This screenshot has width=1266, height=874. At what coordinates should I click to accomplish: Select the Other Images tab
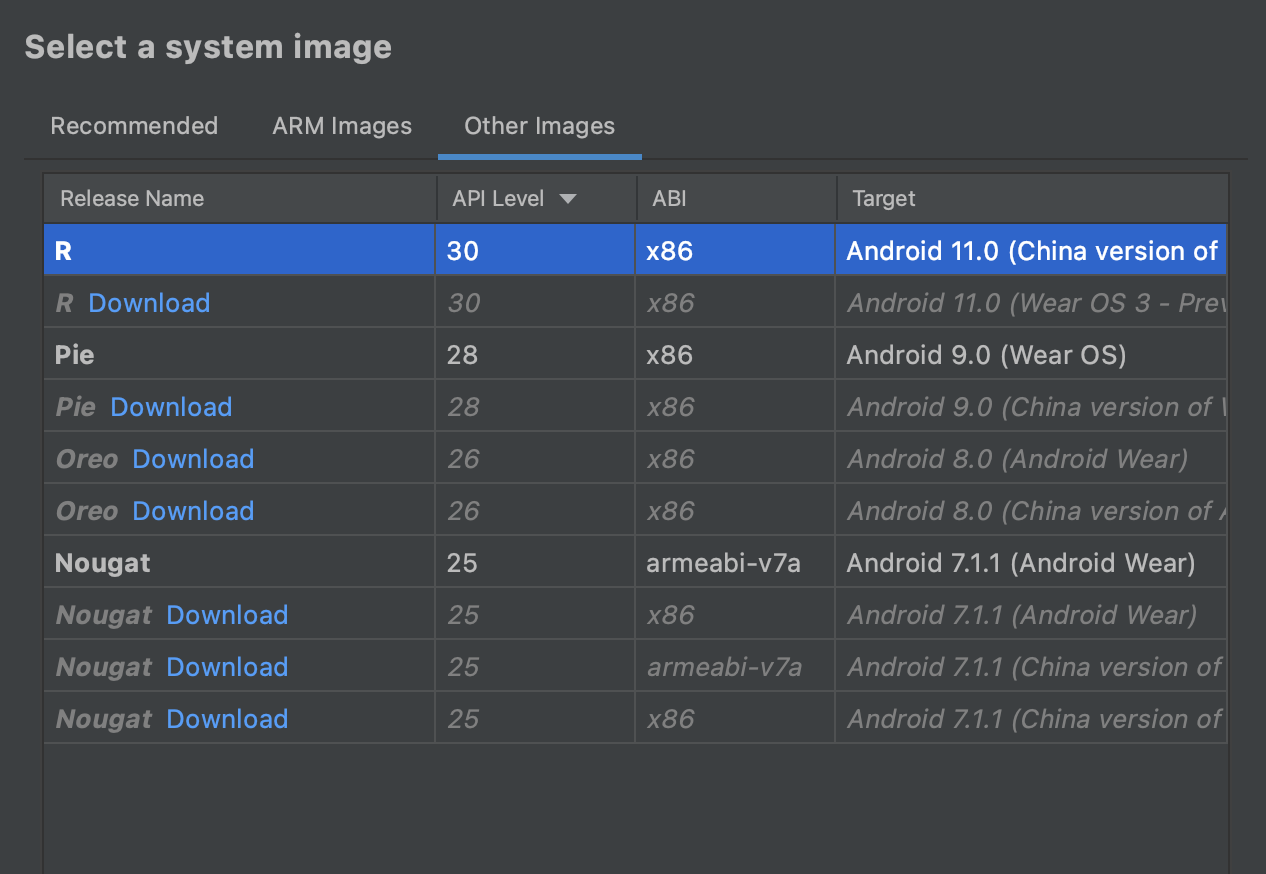coord(540,126)
